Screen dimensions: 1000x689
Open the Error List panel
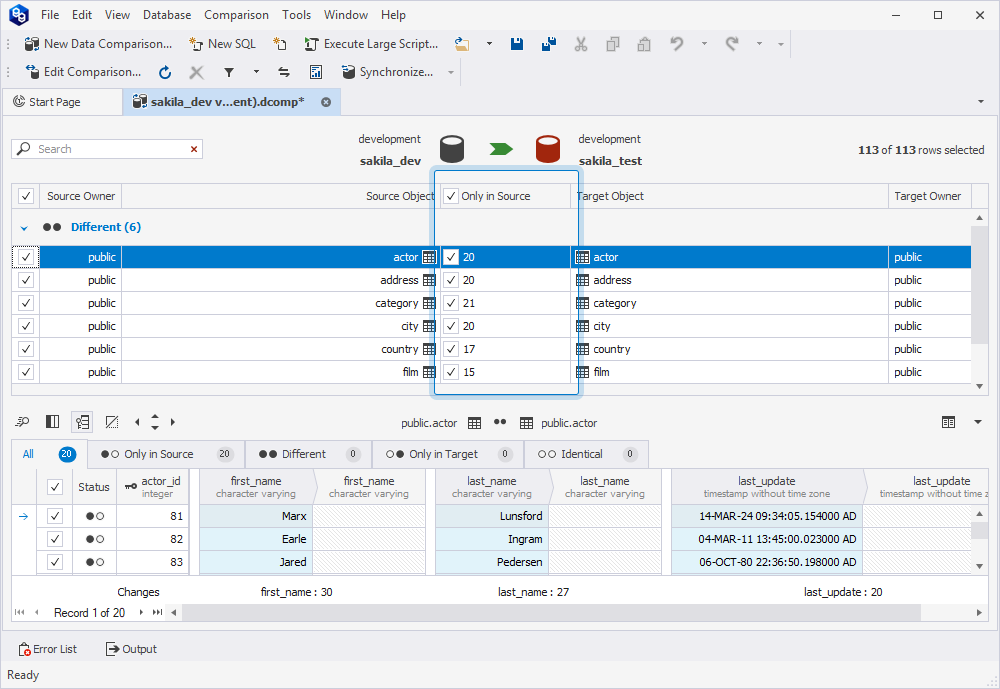click(x=47, y=649)
